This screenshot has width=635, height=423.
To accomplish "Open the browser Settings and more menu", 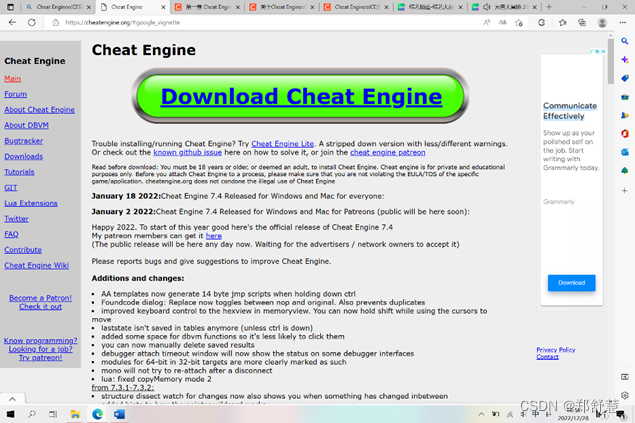I will 622,23.
